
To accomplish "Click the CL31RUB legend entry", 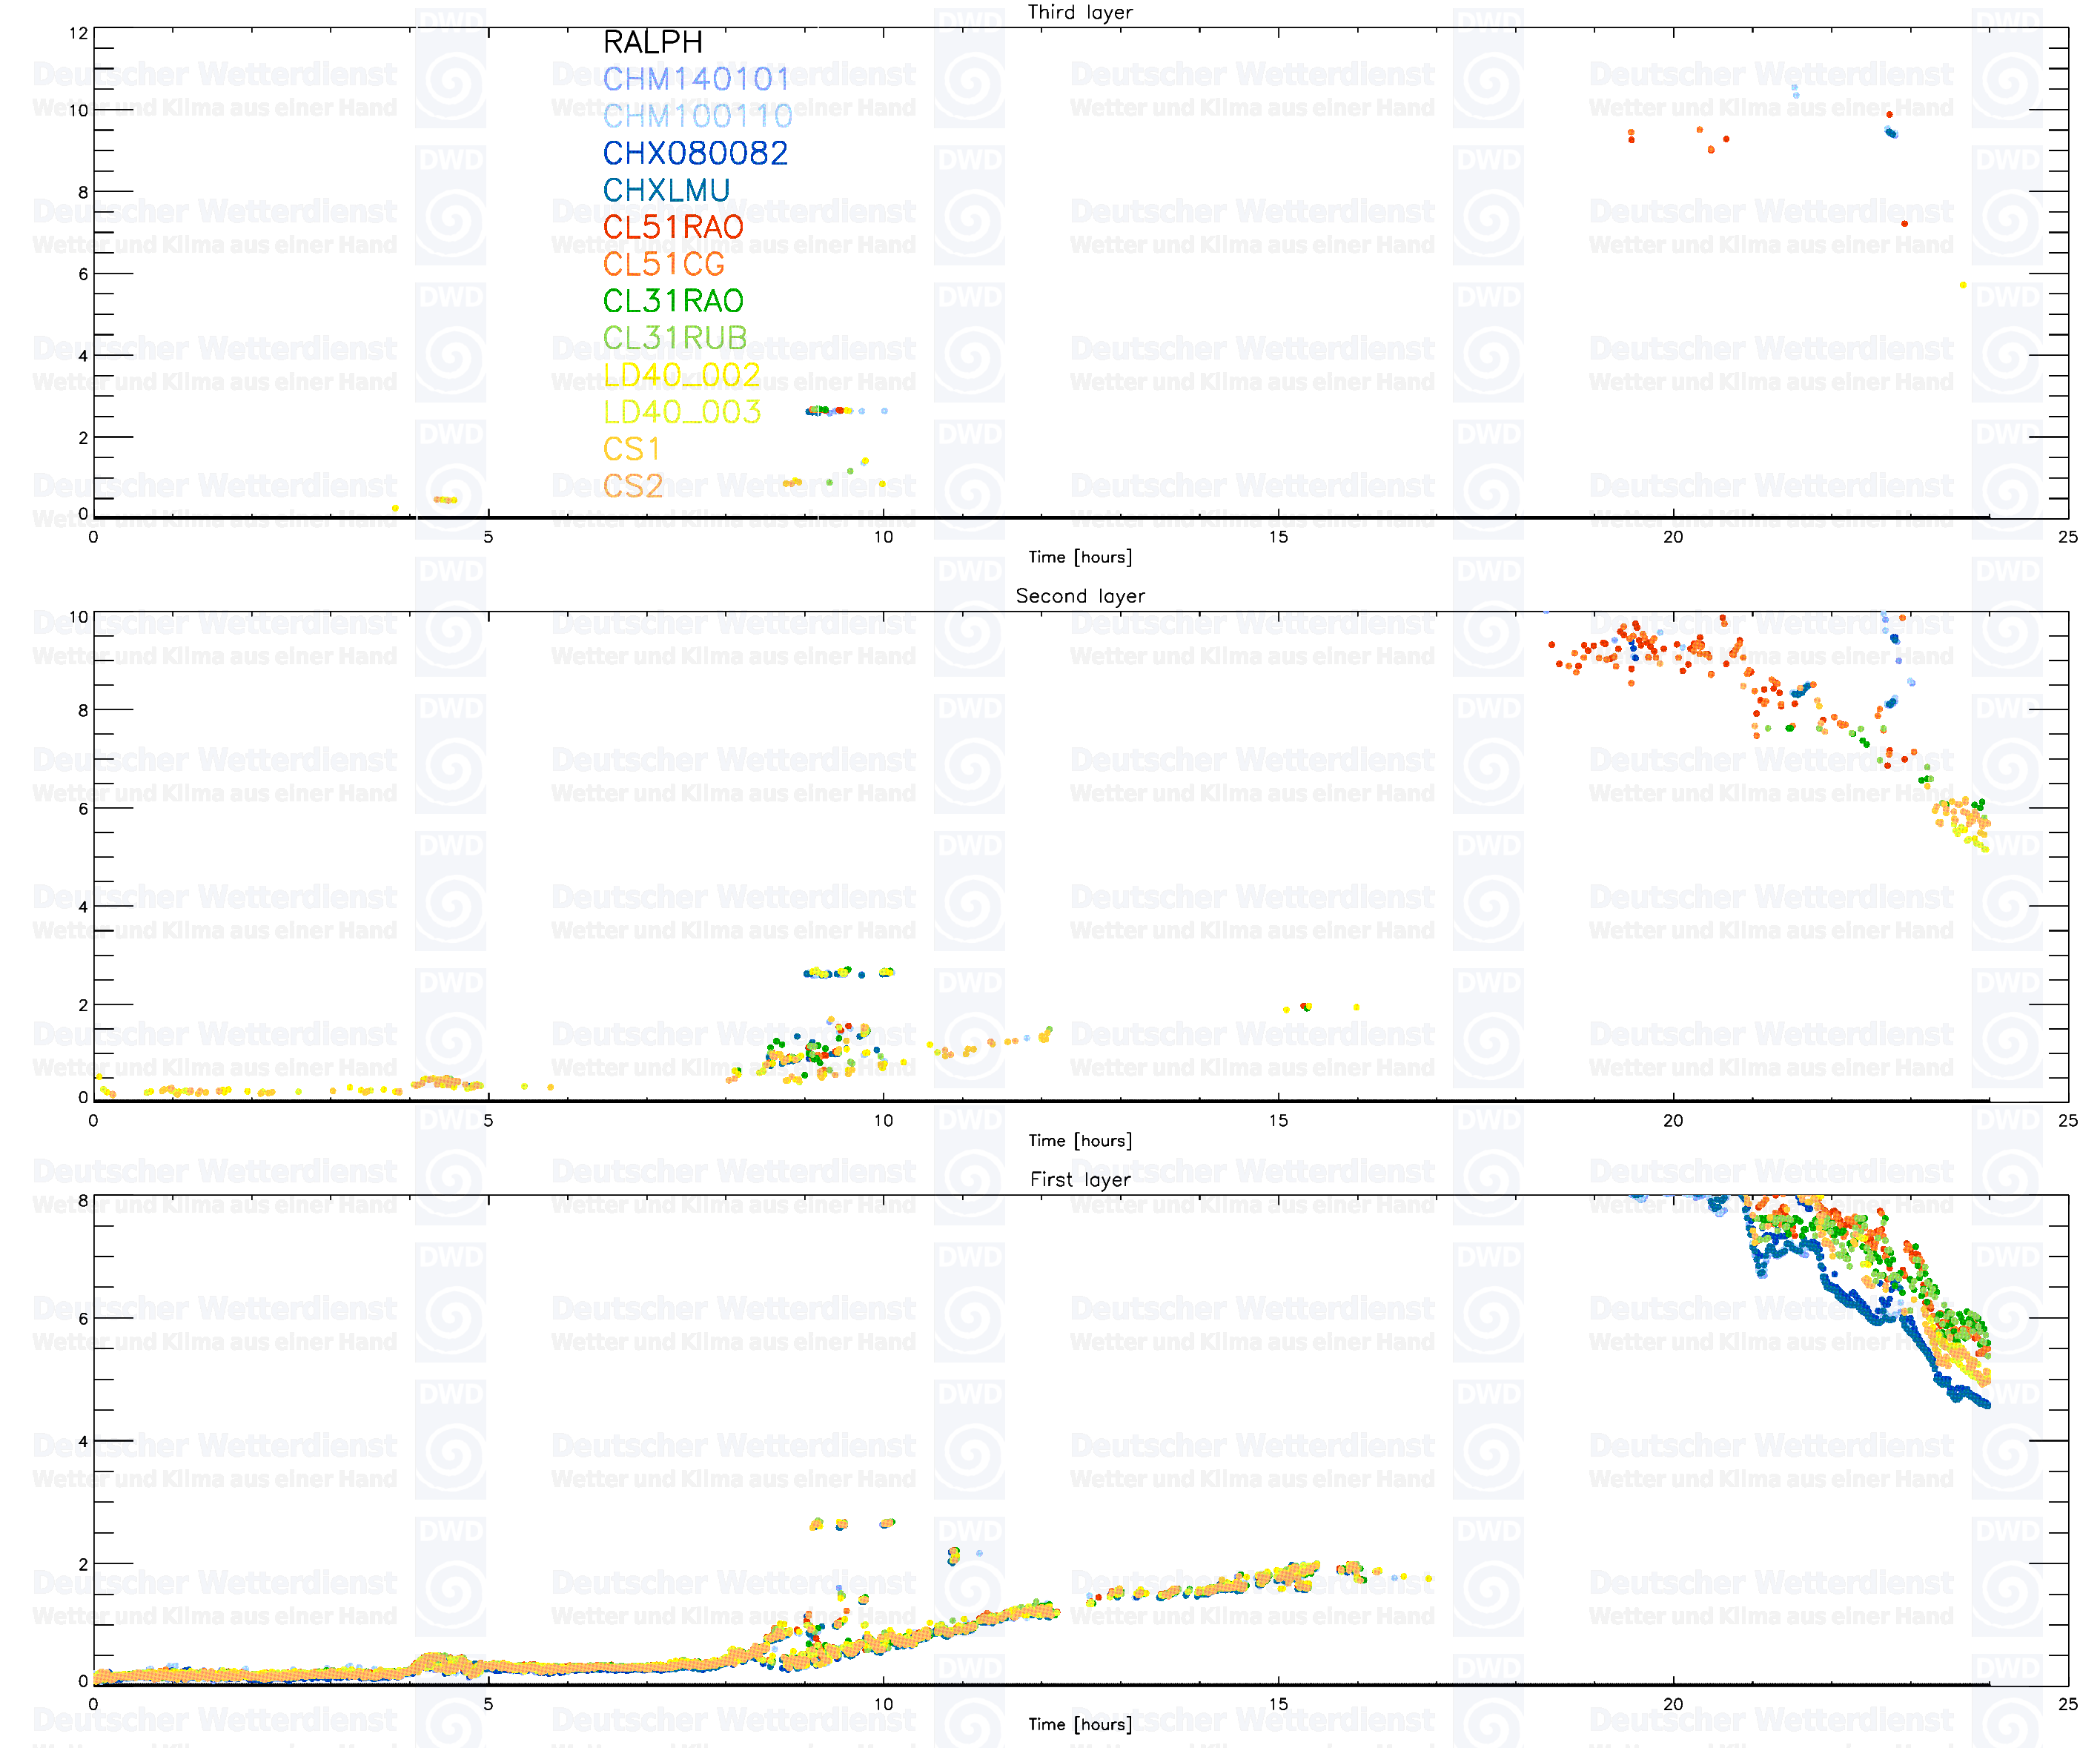I will click(x=675, y=338).
